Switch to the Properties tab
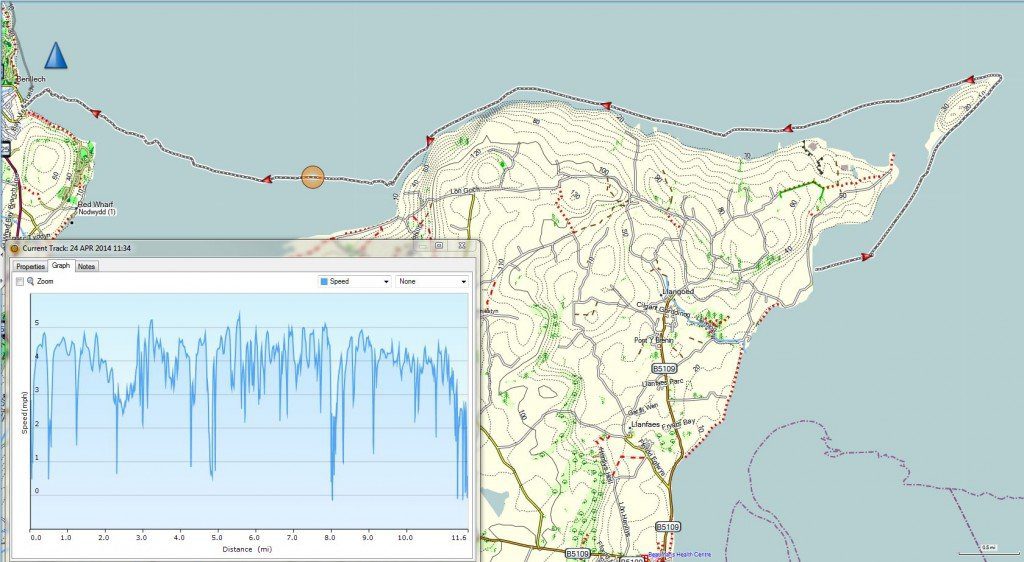Image resolution: width=1024 pixels, height=562 pixels. tap(30, 267)
